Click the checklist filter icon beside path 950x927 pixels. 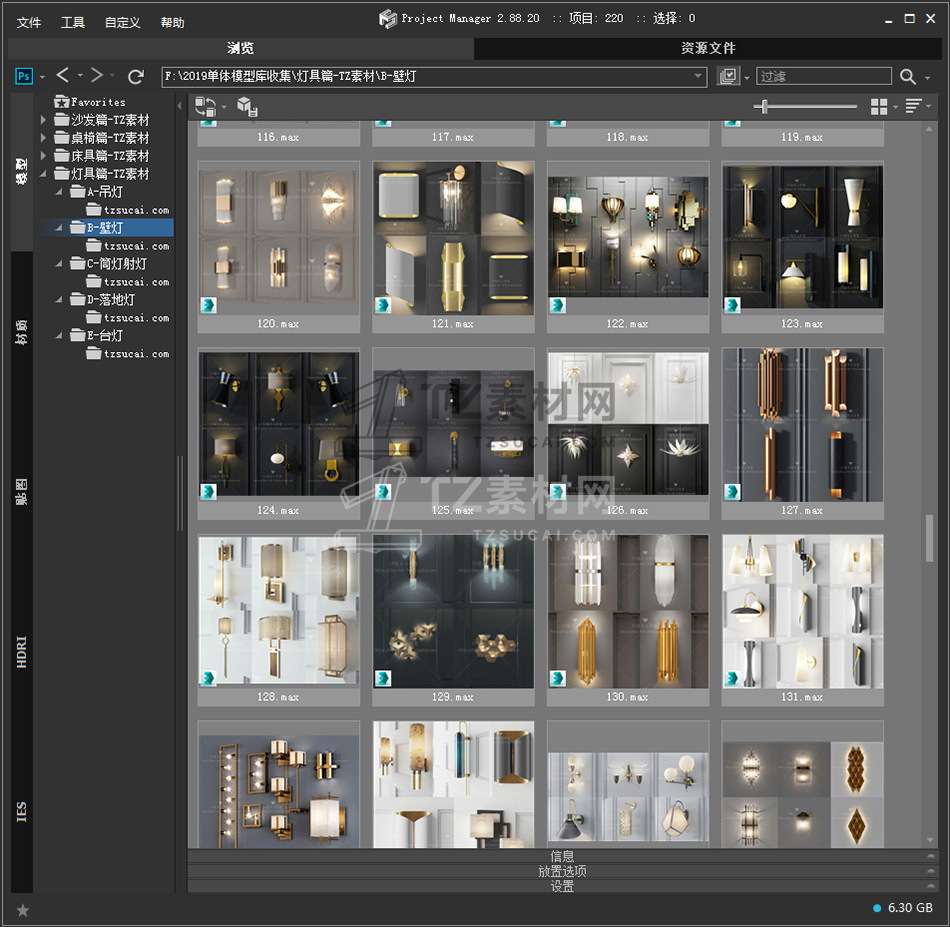click(x=728, y=77)
